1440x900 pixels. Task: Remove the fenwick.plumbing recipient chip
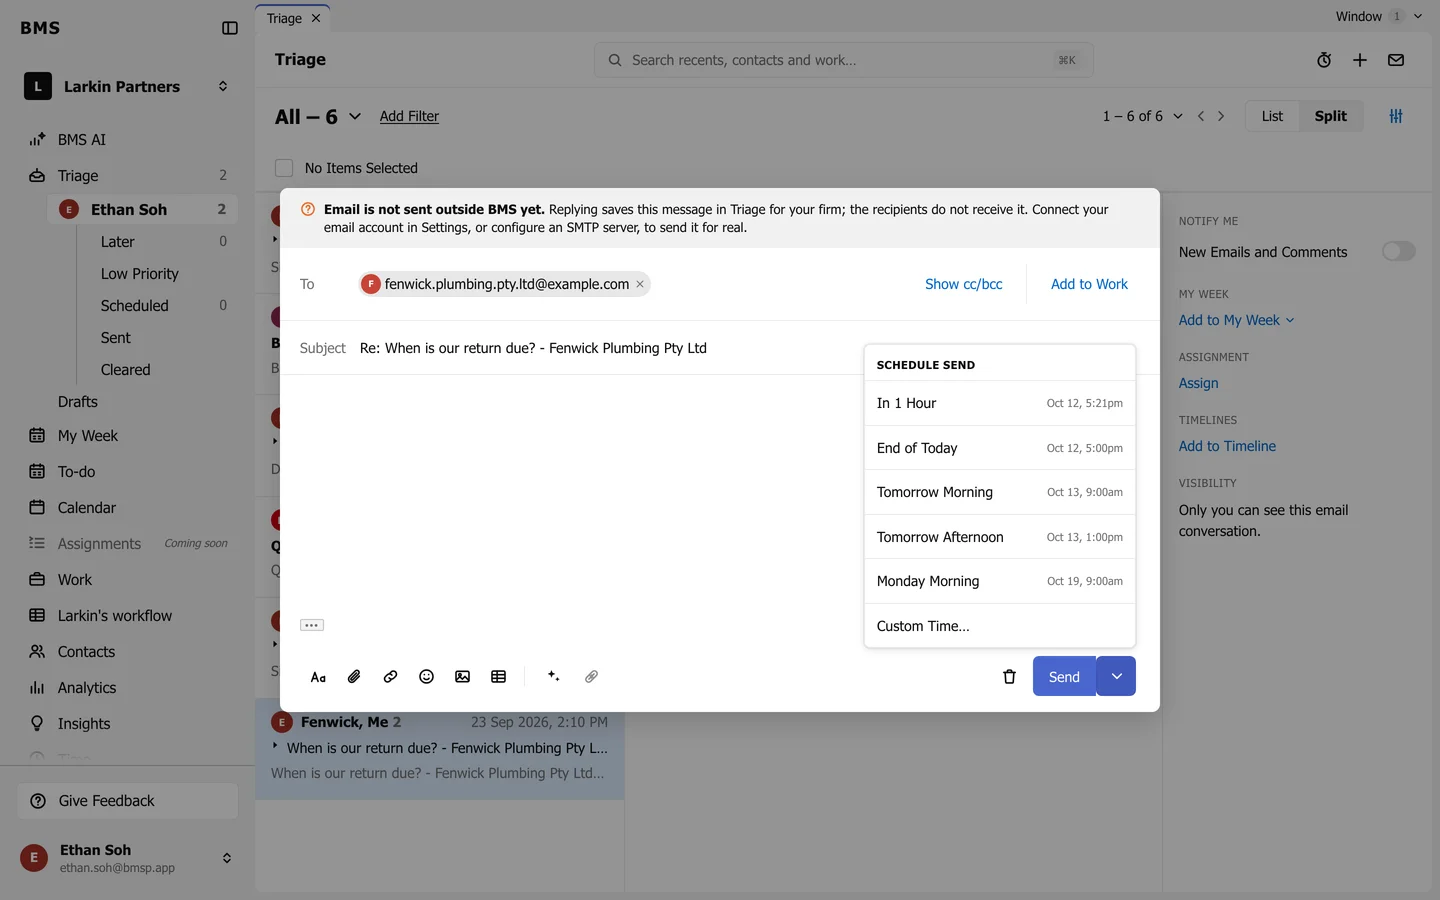pyautogui.click(x=640, y=284)
